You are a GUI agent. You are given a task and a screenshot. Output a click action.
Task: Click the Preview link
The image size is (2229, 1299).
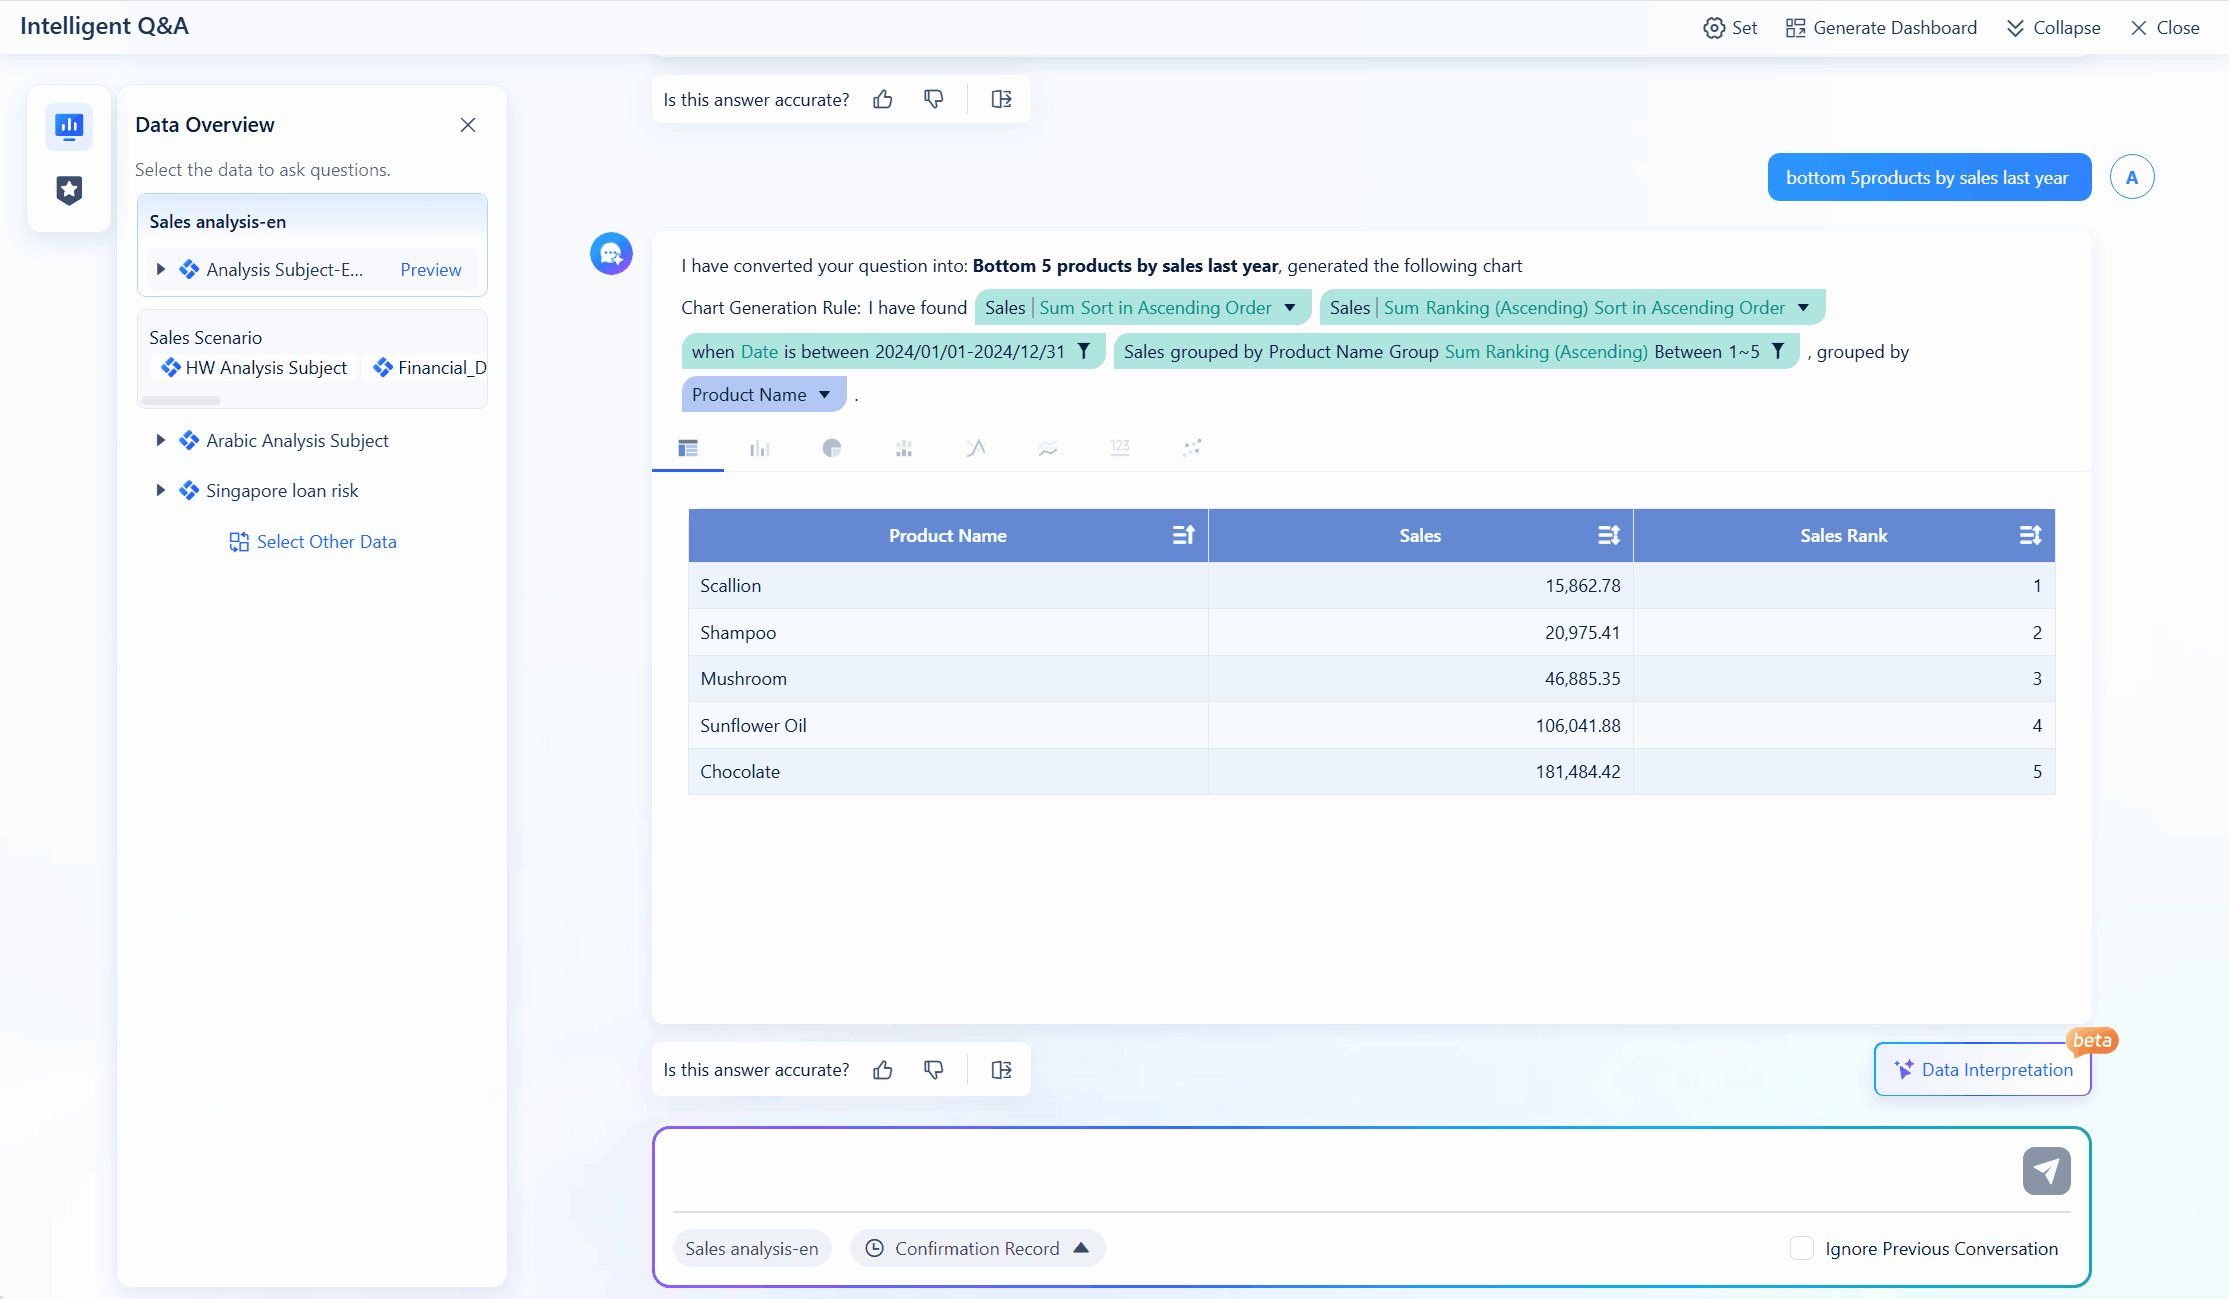point(430,270)
